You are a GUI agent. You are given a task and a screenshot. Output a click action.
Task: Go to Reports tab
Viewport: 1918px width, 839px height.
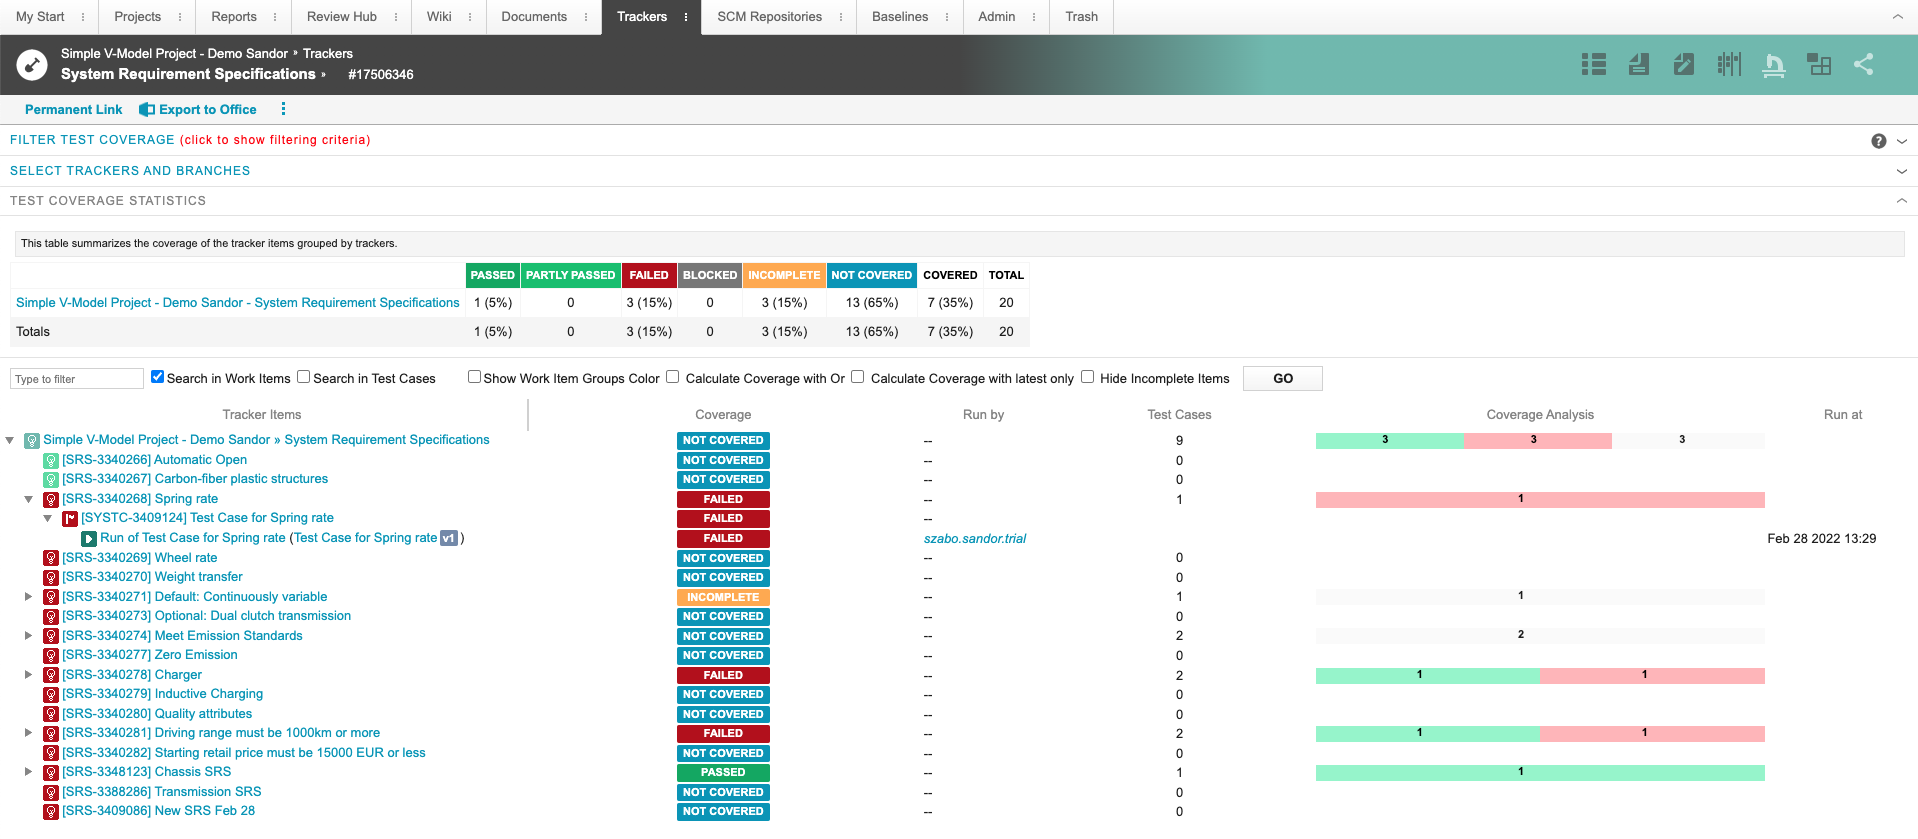(x=234, y=17)
